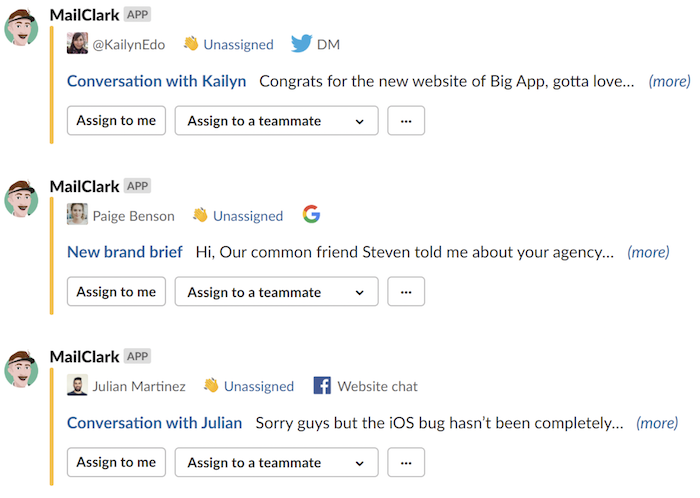Viewport: 700px width, 498px height.
Task: Open KailynEdo's profile picture
Action: click(x=77, y=43)
